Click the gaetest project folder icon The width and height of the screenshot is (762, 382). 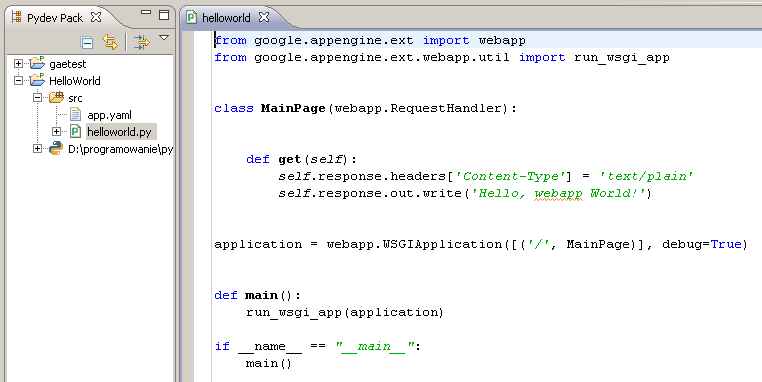[37, 63]
